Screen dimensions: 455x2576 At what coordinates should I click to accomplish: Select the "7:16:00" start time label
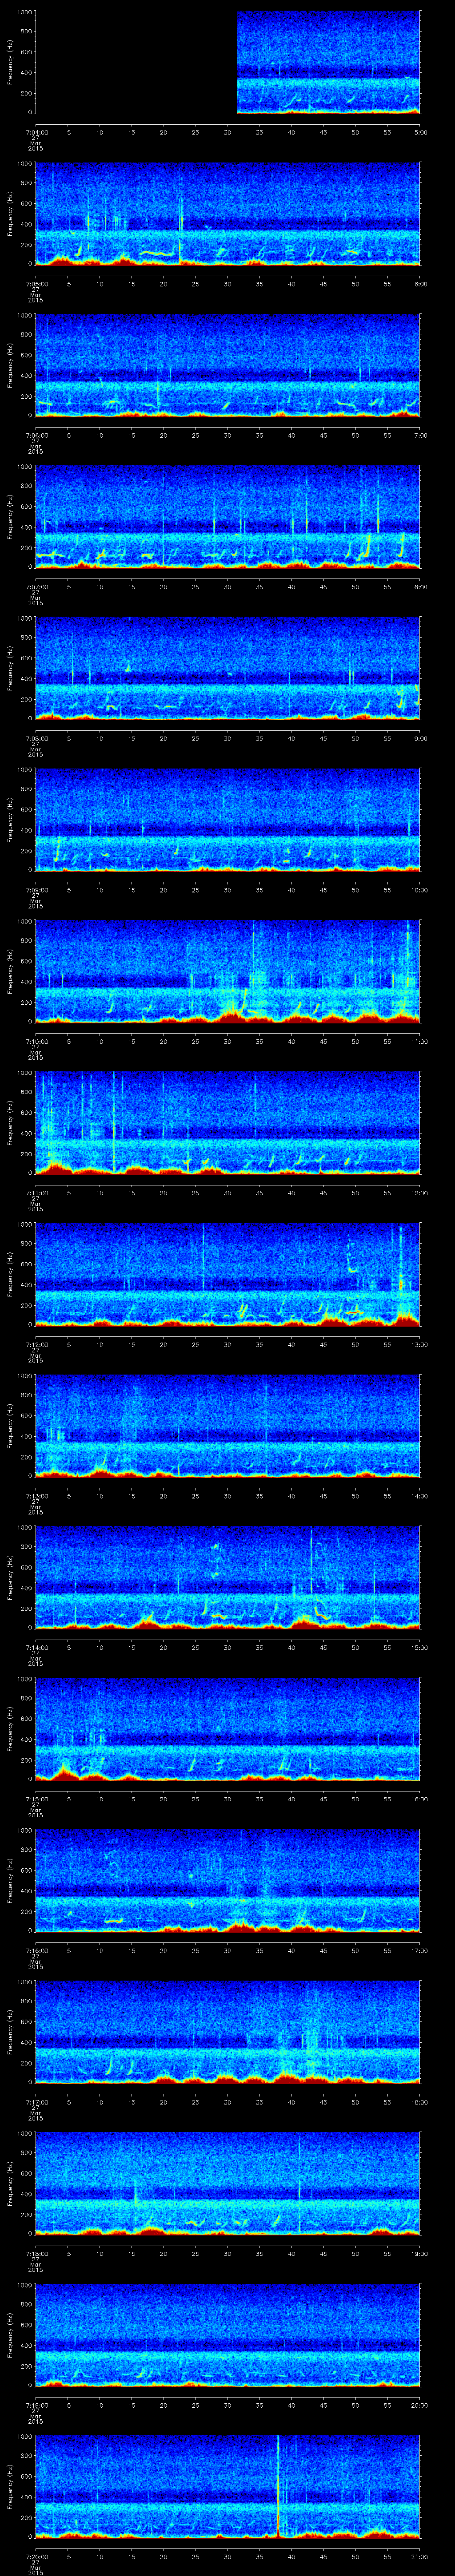36,1950
